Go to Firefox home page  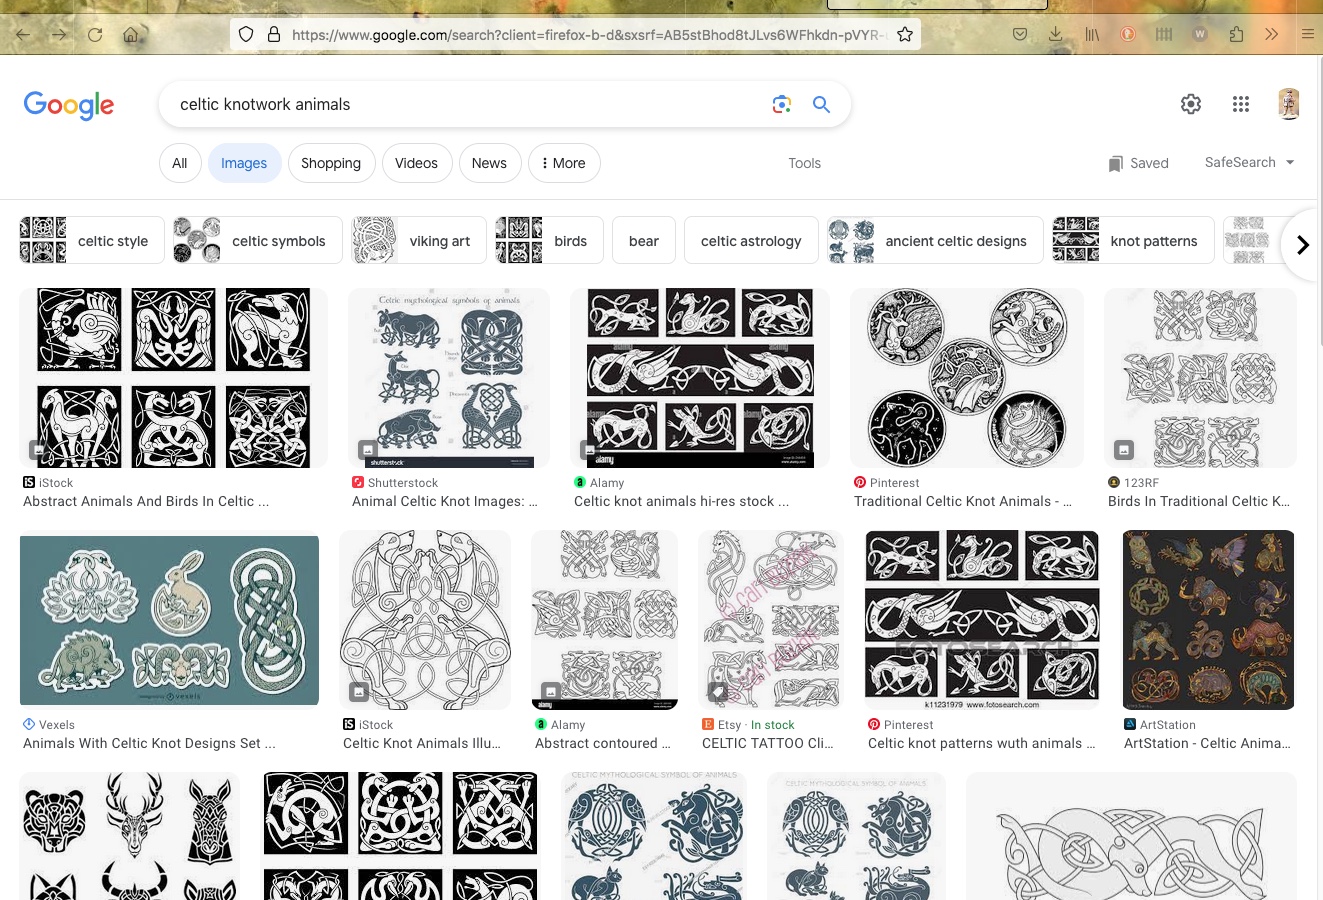tap(131, 35)
